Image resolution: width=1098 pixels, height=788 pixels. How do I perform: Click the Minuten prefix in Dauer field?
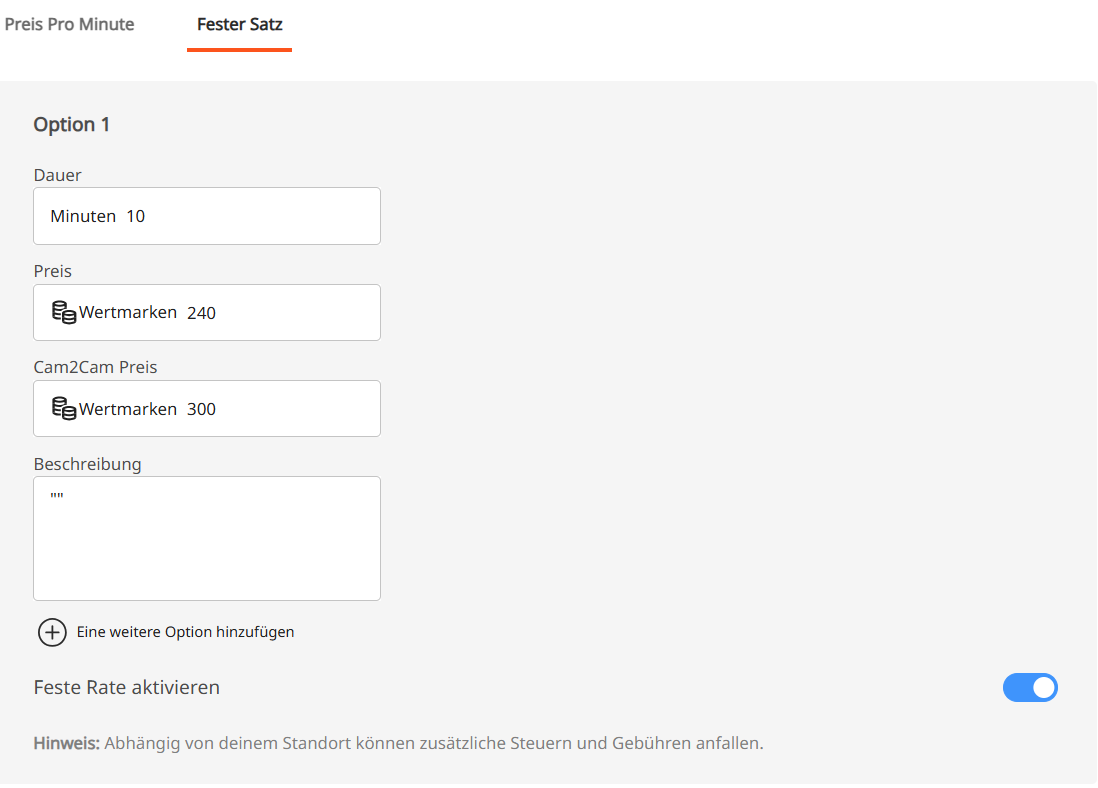tap(83, 216)
